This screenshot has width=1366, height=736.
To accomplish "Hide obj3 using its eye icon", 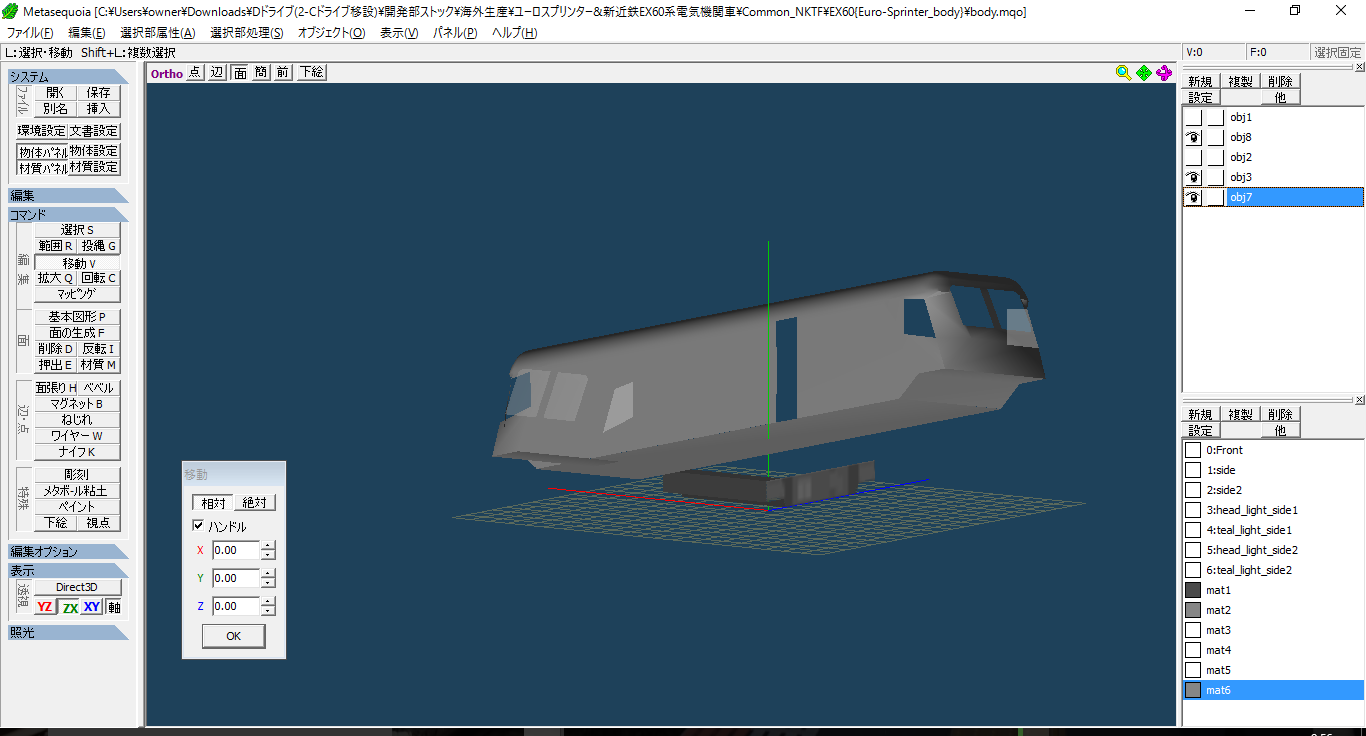I will point(1194,177).
